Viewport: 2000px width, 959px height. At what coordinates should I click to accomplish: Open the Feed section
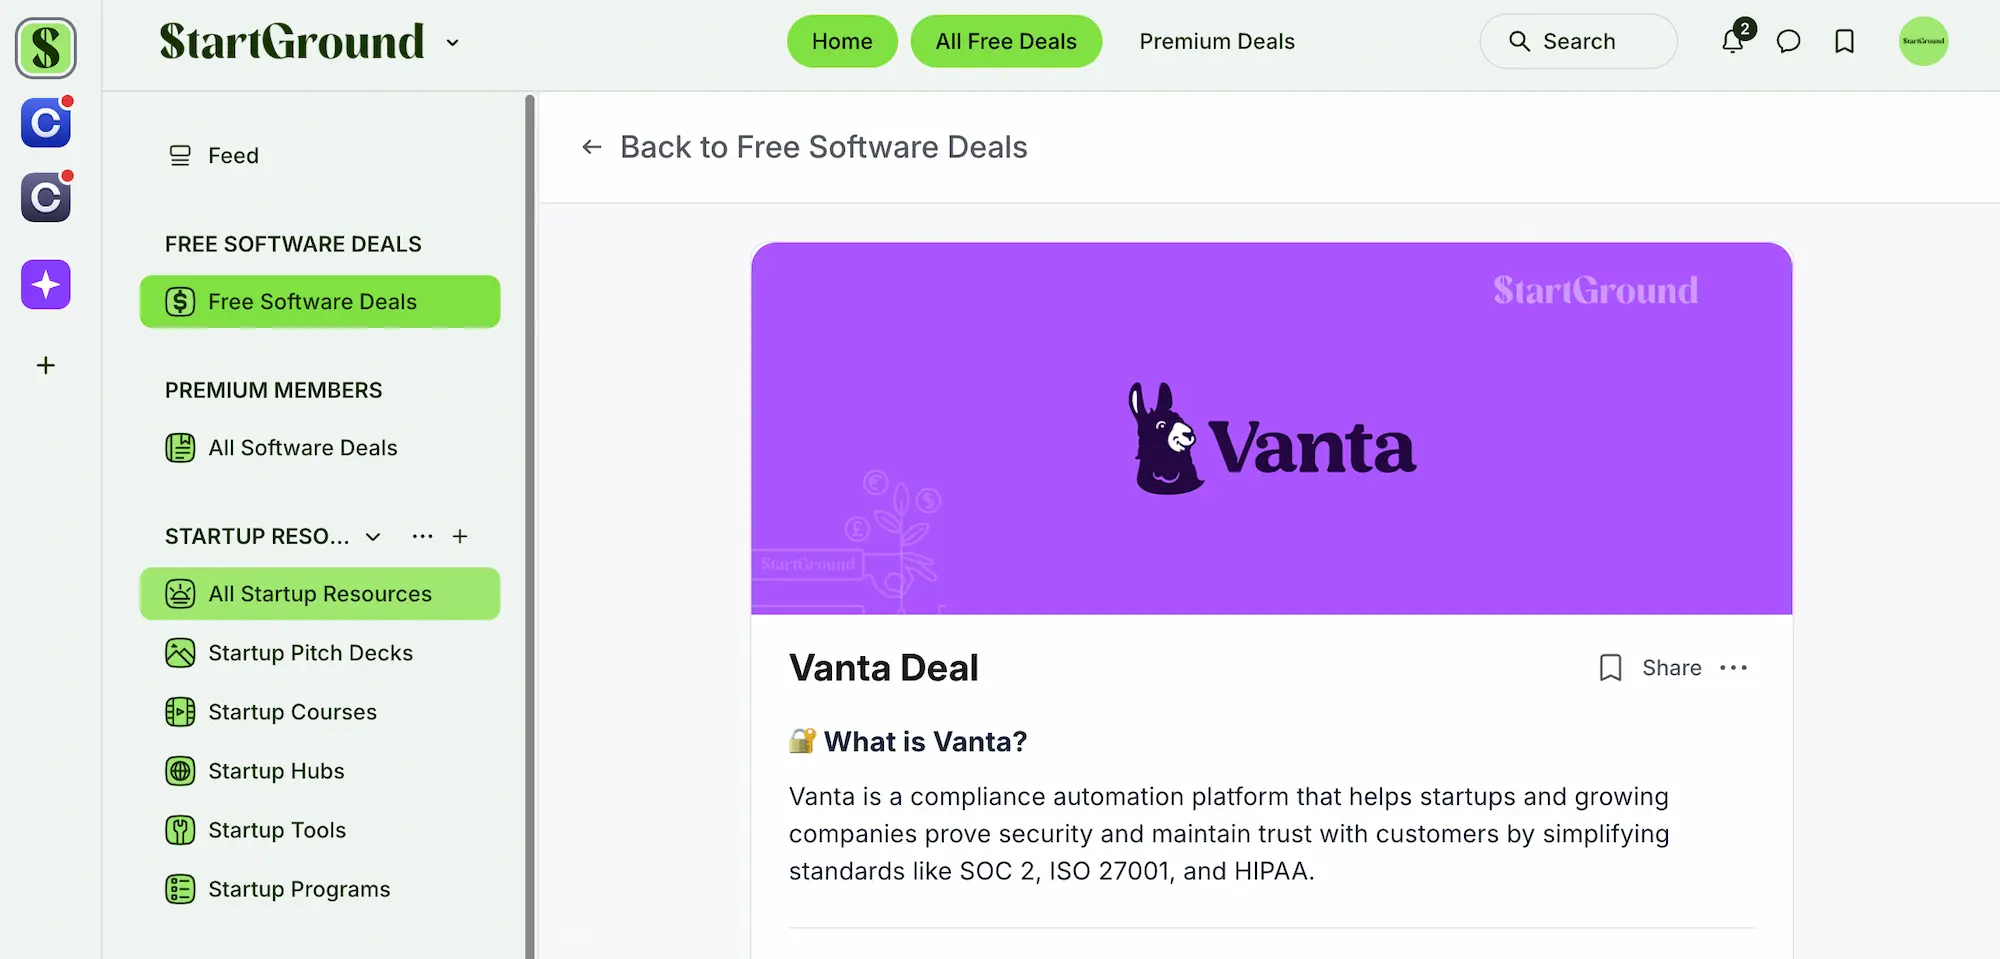coord(233,155)
